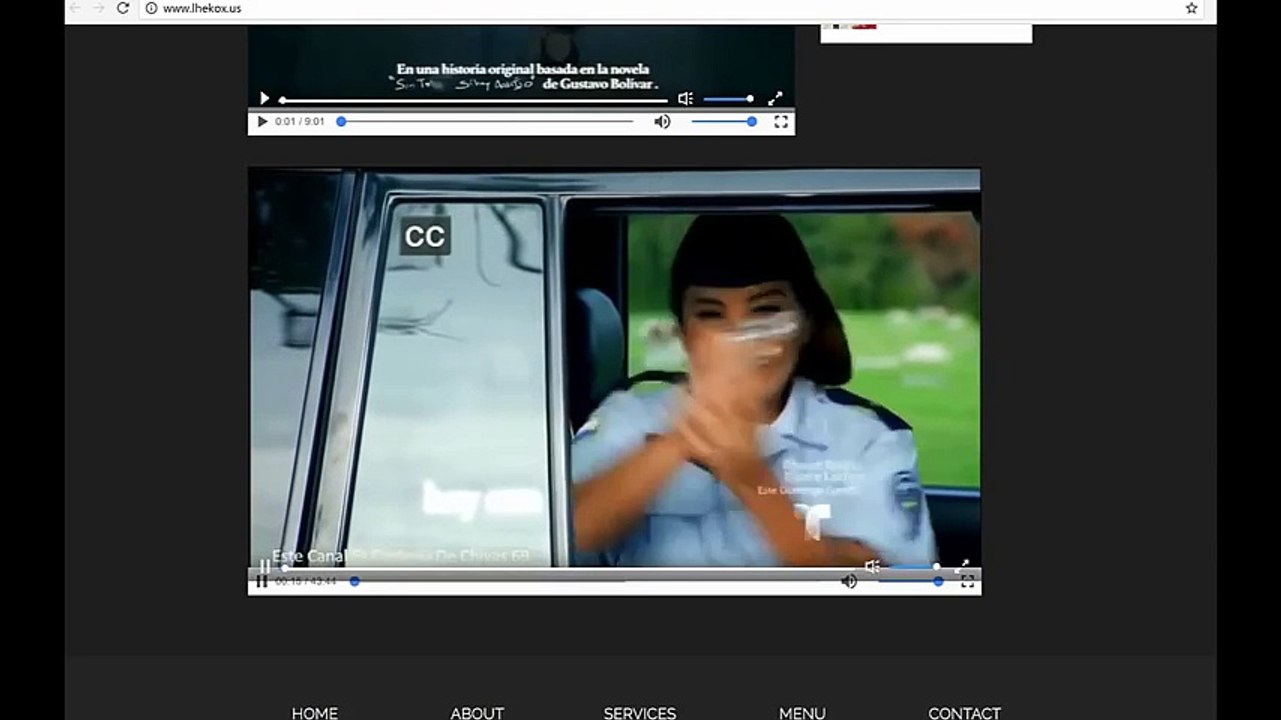Expand the top video using the overlay arrows icon
This screenshot has width=1281, height=720.
[775, 98]
